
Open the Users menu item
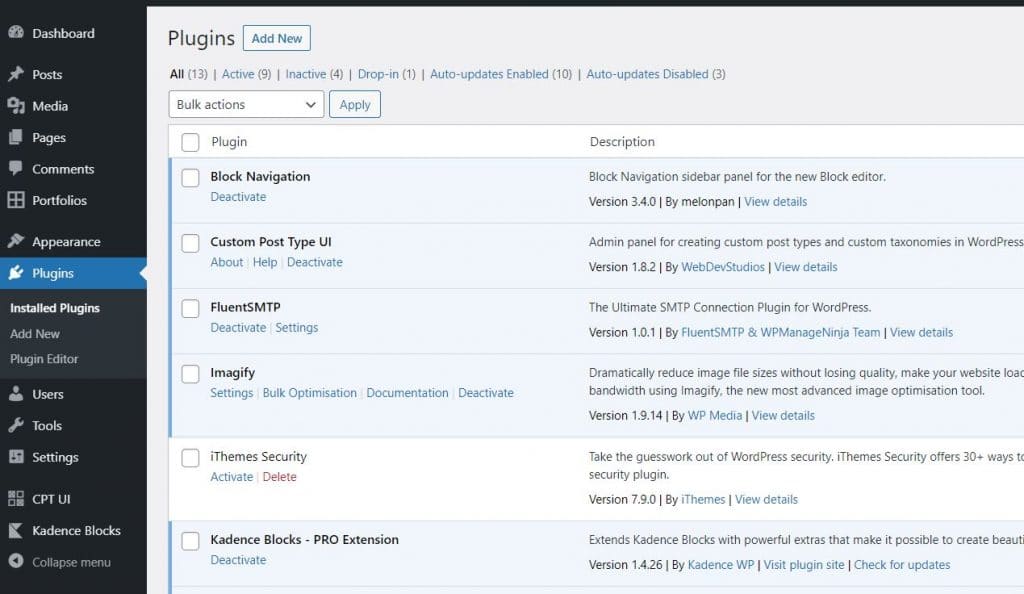coord(48,394)
